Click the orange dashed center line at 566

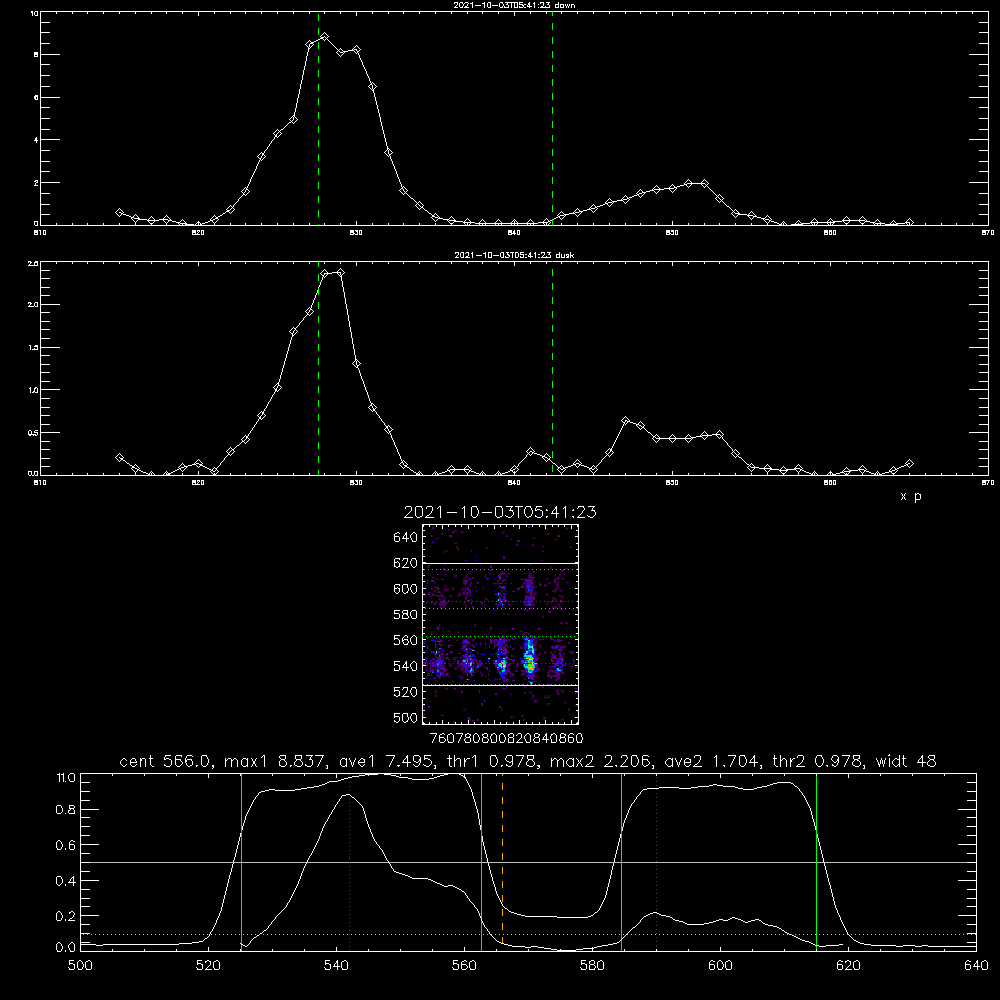[x=503, y=861]
